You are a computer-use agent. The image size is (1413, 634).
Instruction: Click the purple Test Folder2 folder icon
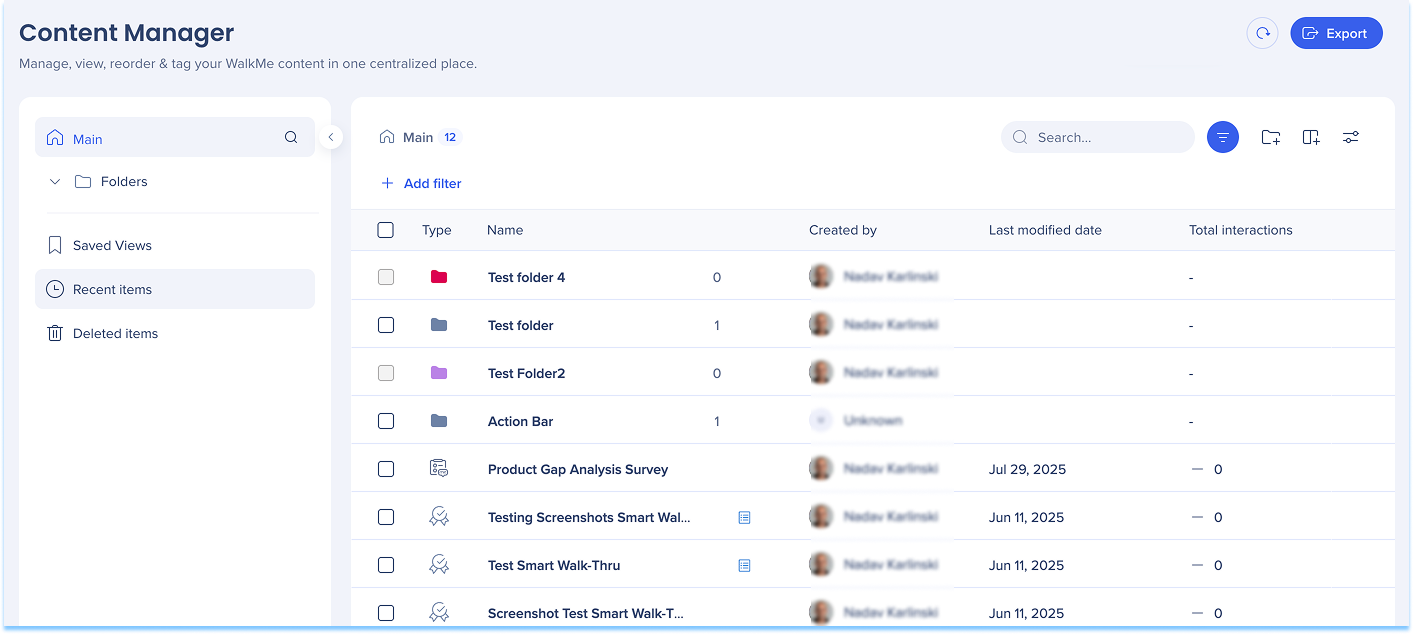(x=438, y=373)
